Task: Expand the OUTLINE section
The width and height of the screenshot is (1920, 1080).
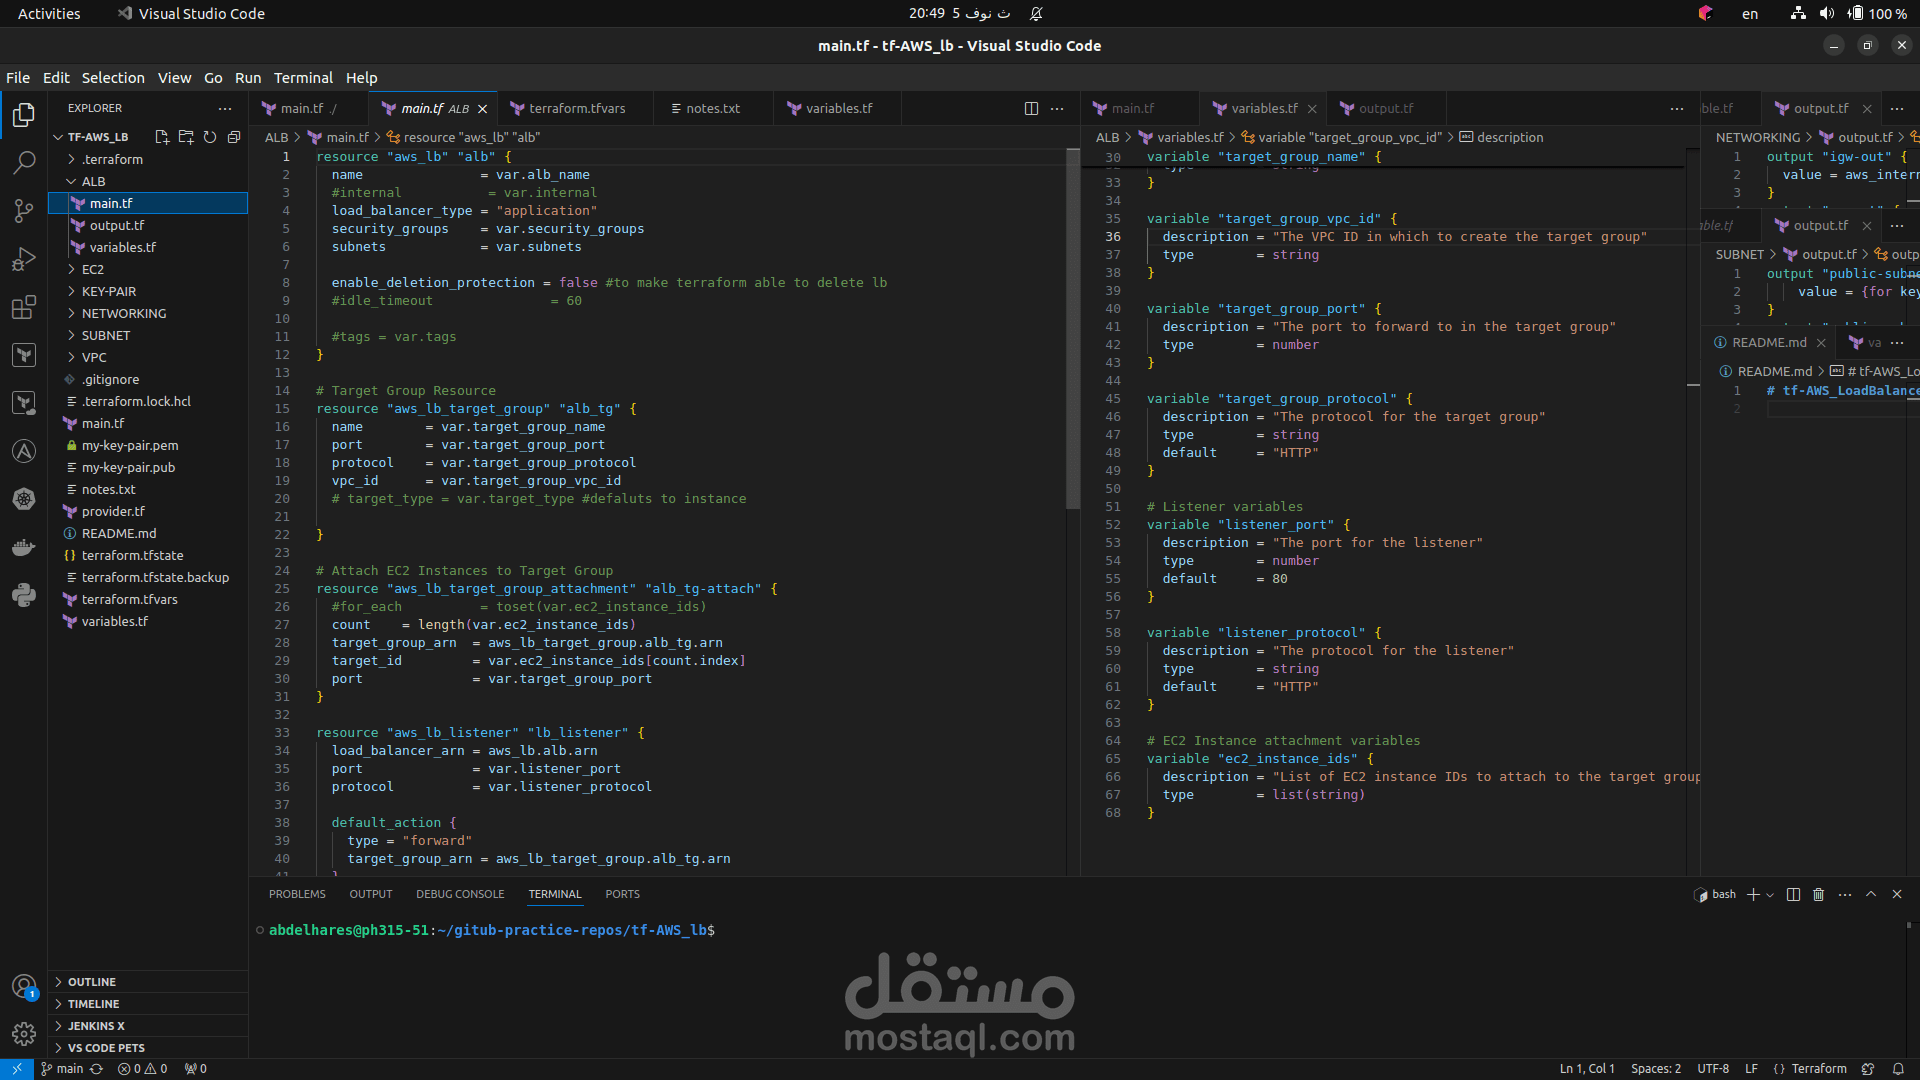Action: point(91,982)
